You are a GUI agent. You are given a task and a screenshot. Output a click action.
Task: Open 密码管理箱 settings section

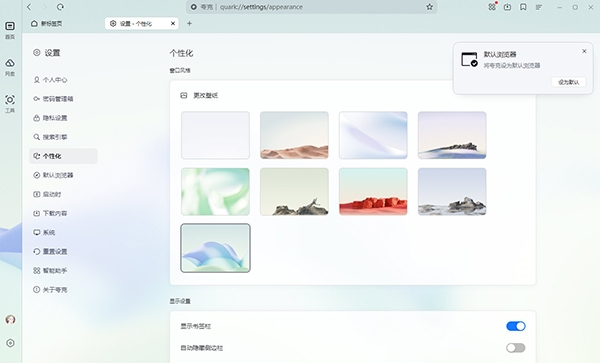(63, 99)
